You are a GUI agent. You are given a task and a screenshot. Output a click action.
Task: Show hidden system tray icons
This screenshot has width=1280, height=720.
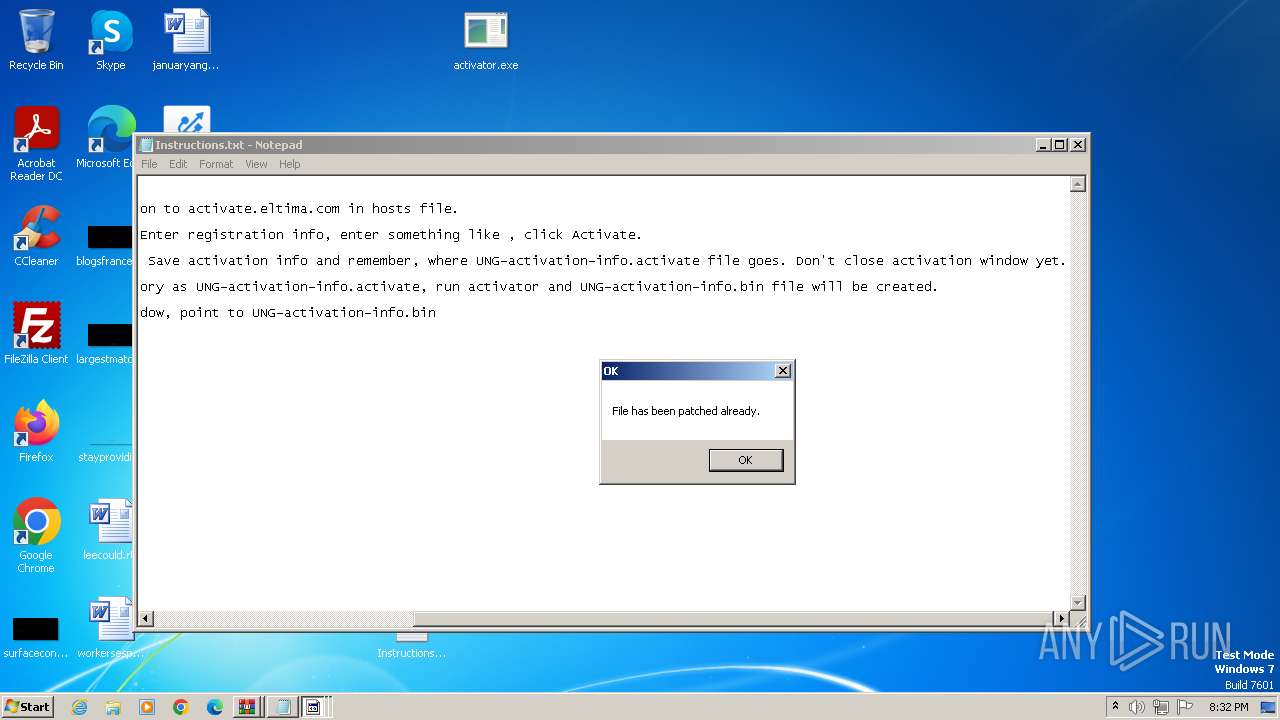[x=1115, y=706]
